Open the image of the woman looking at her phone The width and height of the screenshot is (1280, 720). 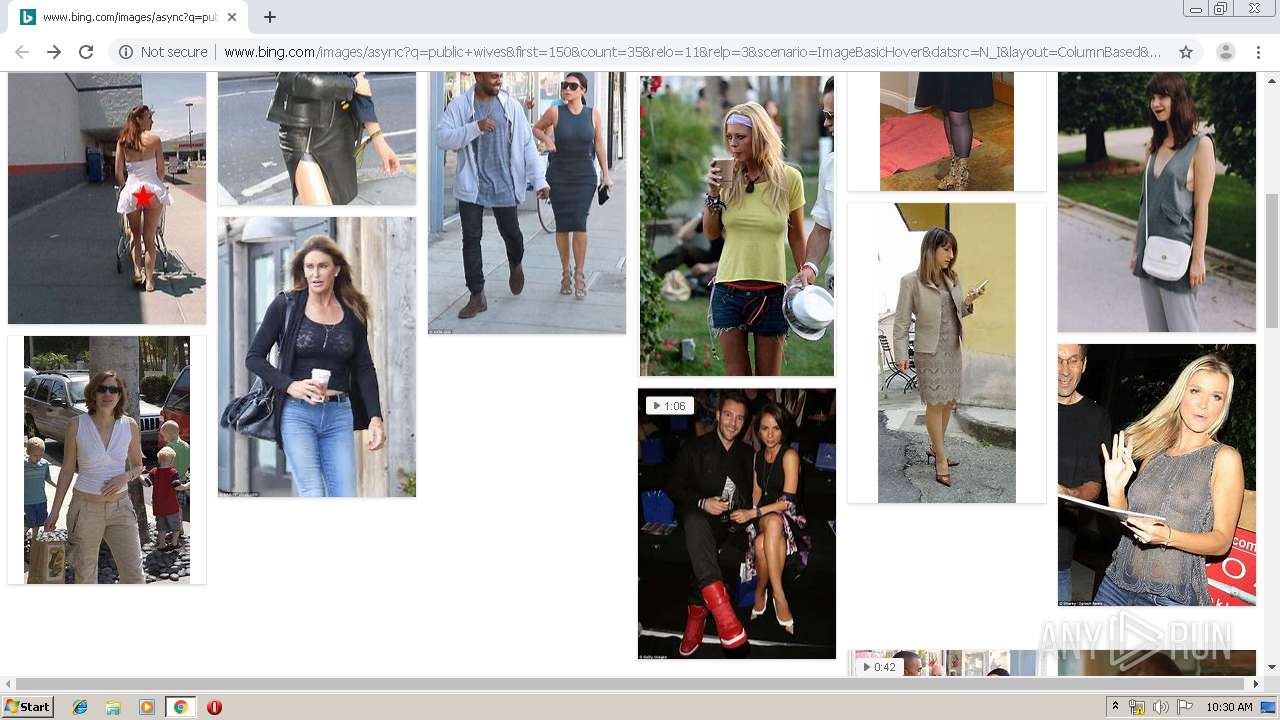(x=947, y=353)
